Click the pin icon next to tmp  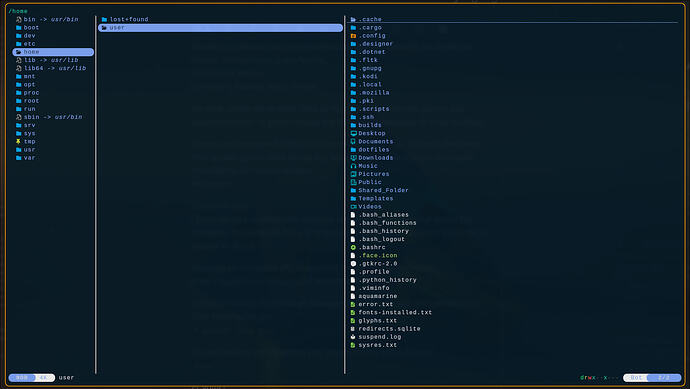click(x=18, y=142)
